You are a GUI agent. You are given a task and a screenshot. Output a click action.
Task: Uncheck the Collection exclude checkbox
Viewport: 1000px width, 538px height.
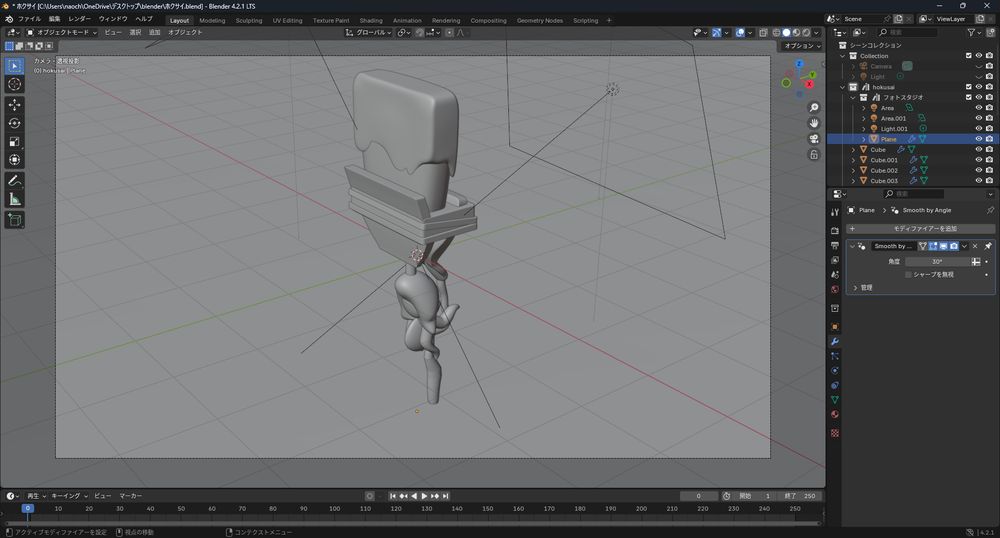[967, 56]
